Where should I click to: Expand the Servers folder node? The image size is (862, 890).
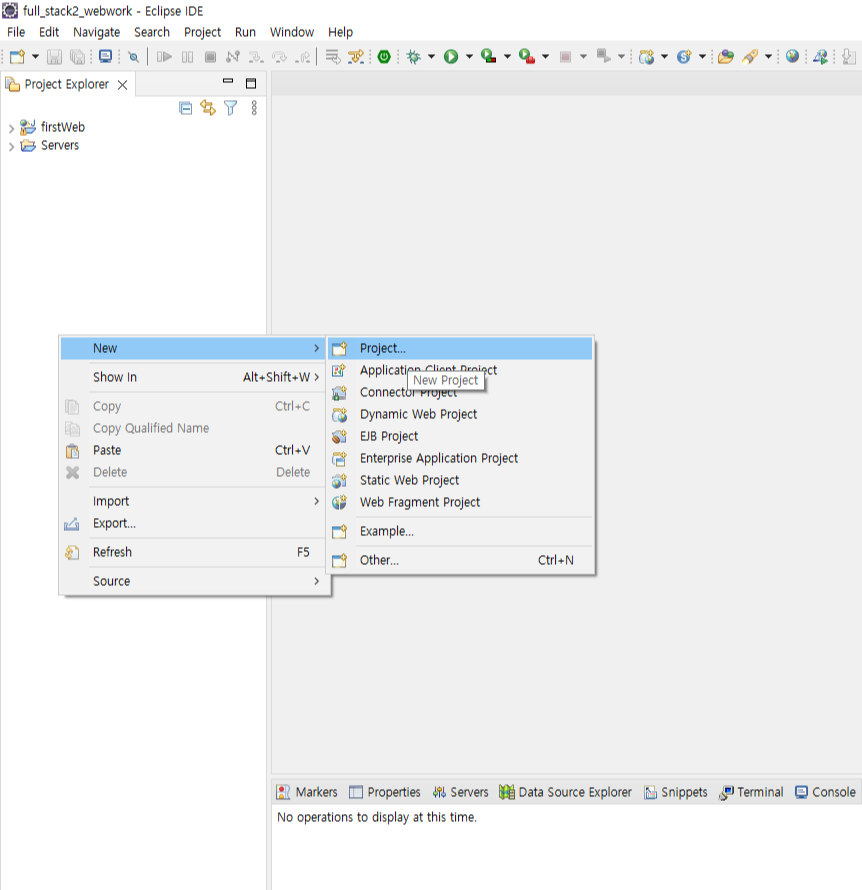click(11, 146)
